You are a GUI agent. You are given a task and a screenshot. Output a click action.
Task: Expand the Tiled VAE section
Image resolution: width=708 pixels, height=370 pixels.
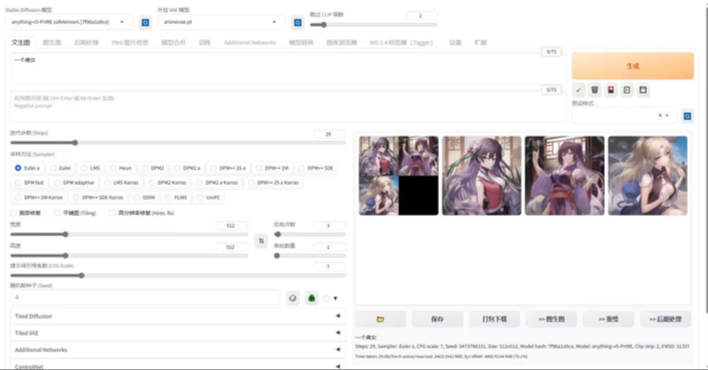coord(178,333)
